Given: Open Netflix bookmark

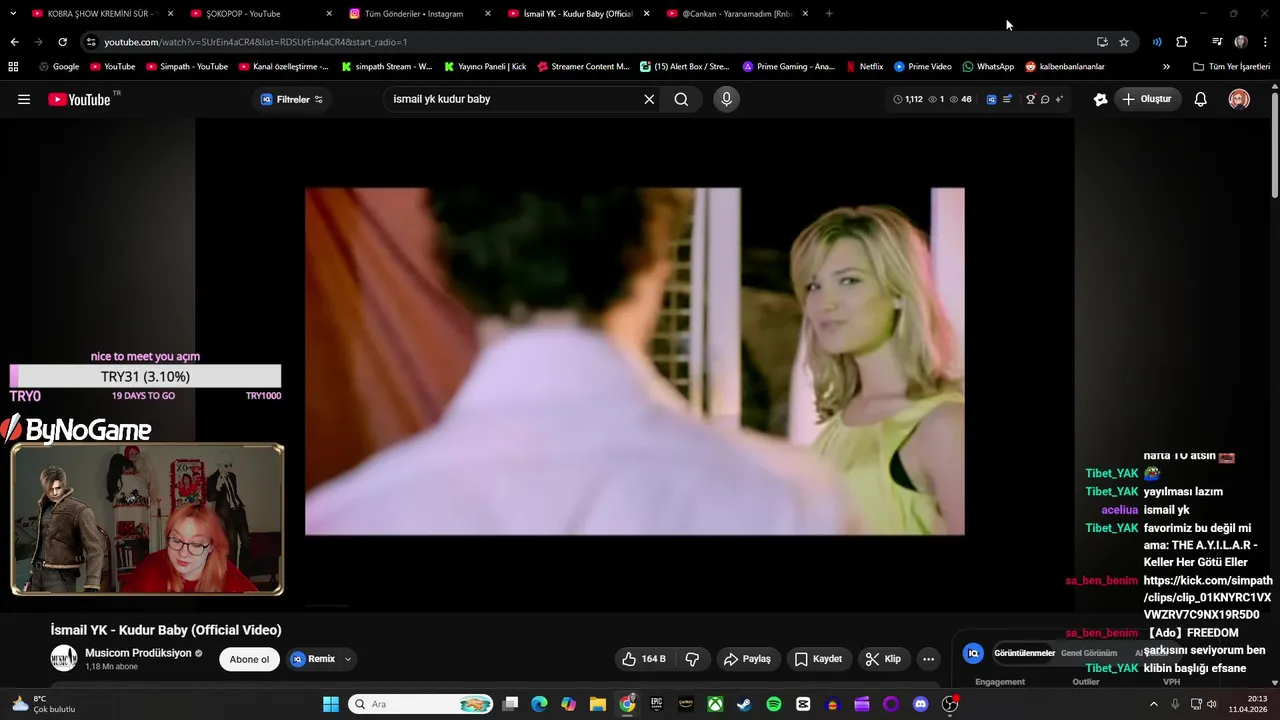Looking at the screenshot, I should [x=864, y=67].
